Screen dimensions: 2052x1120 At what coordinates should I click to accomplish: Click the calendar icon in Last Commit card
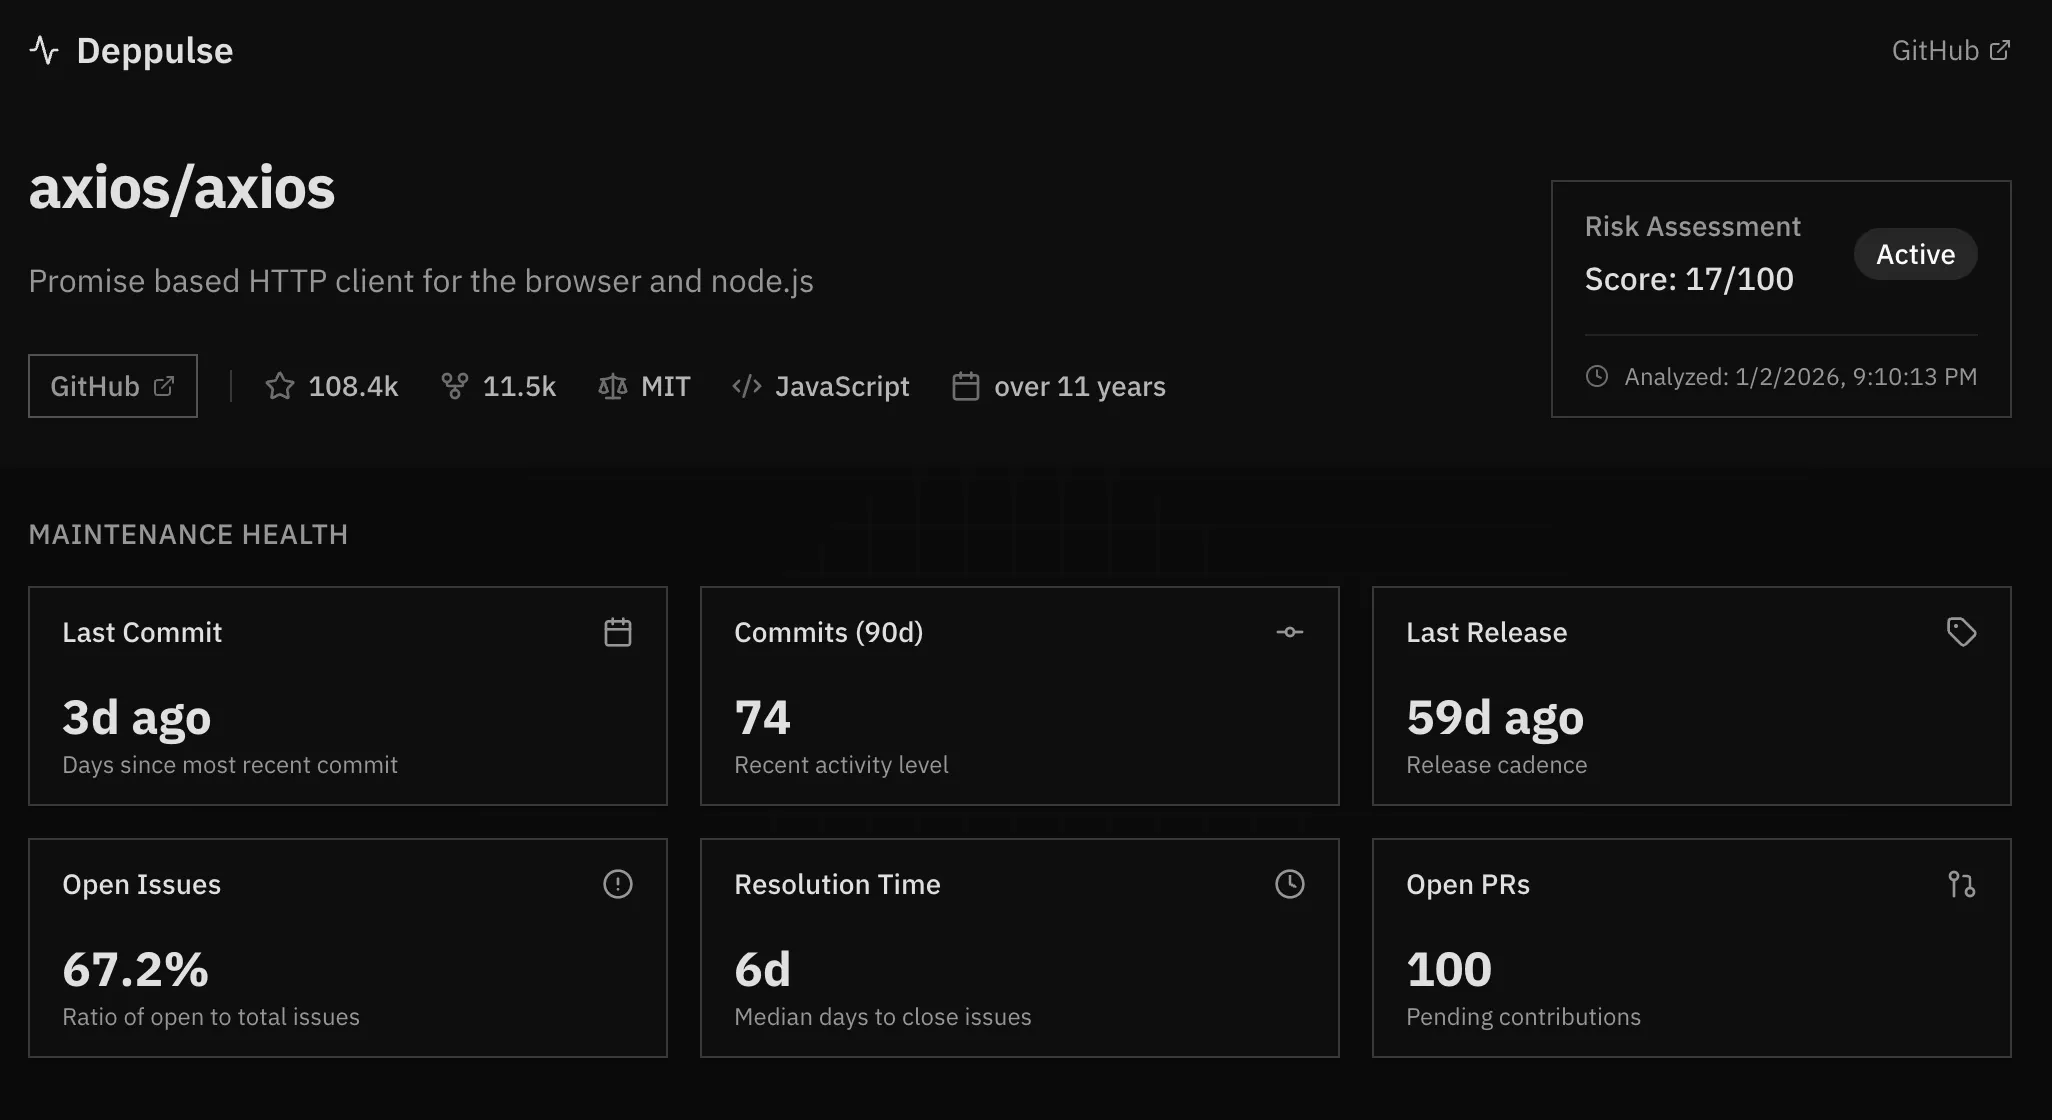tap(618, 632)
